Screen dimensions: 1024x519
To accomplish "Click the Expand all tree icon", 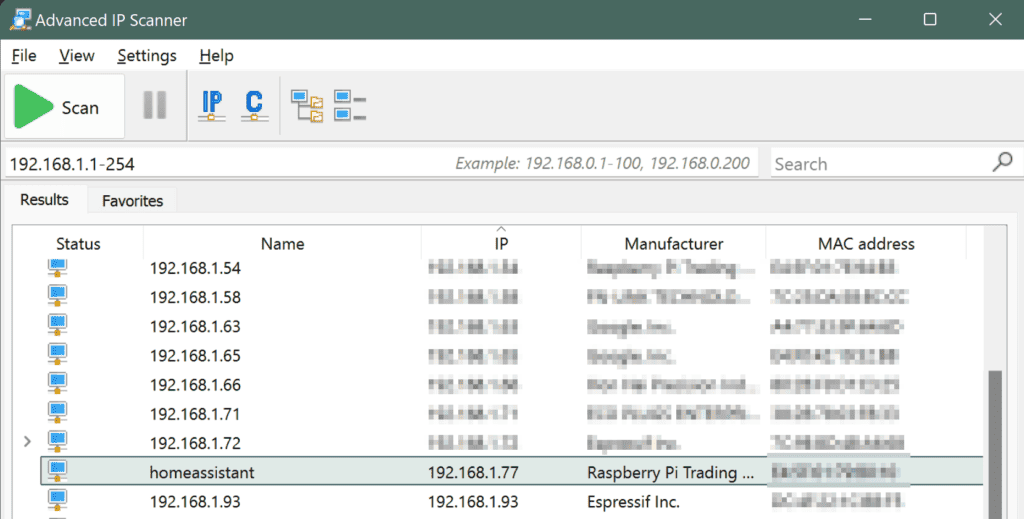I will tap(307, 106).
